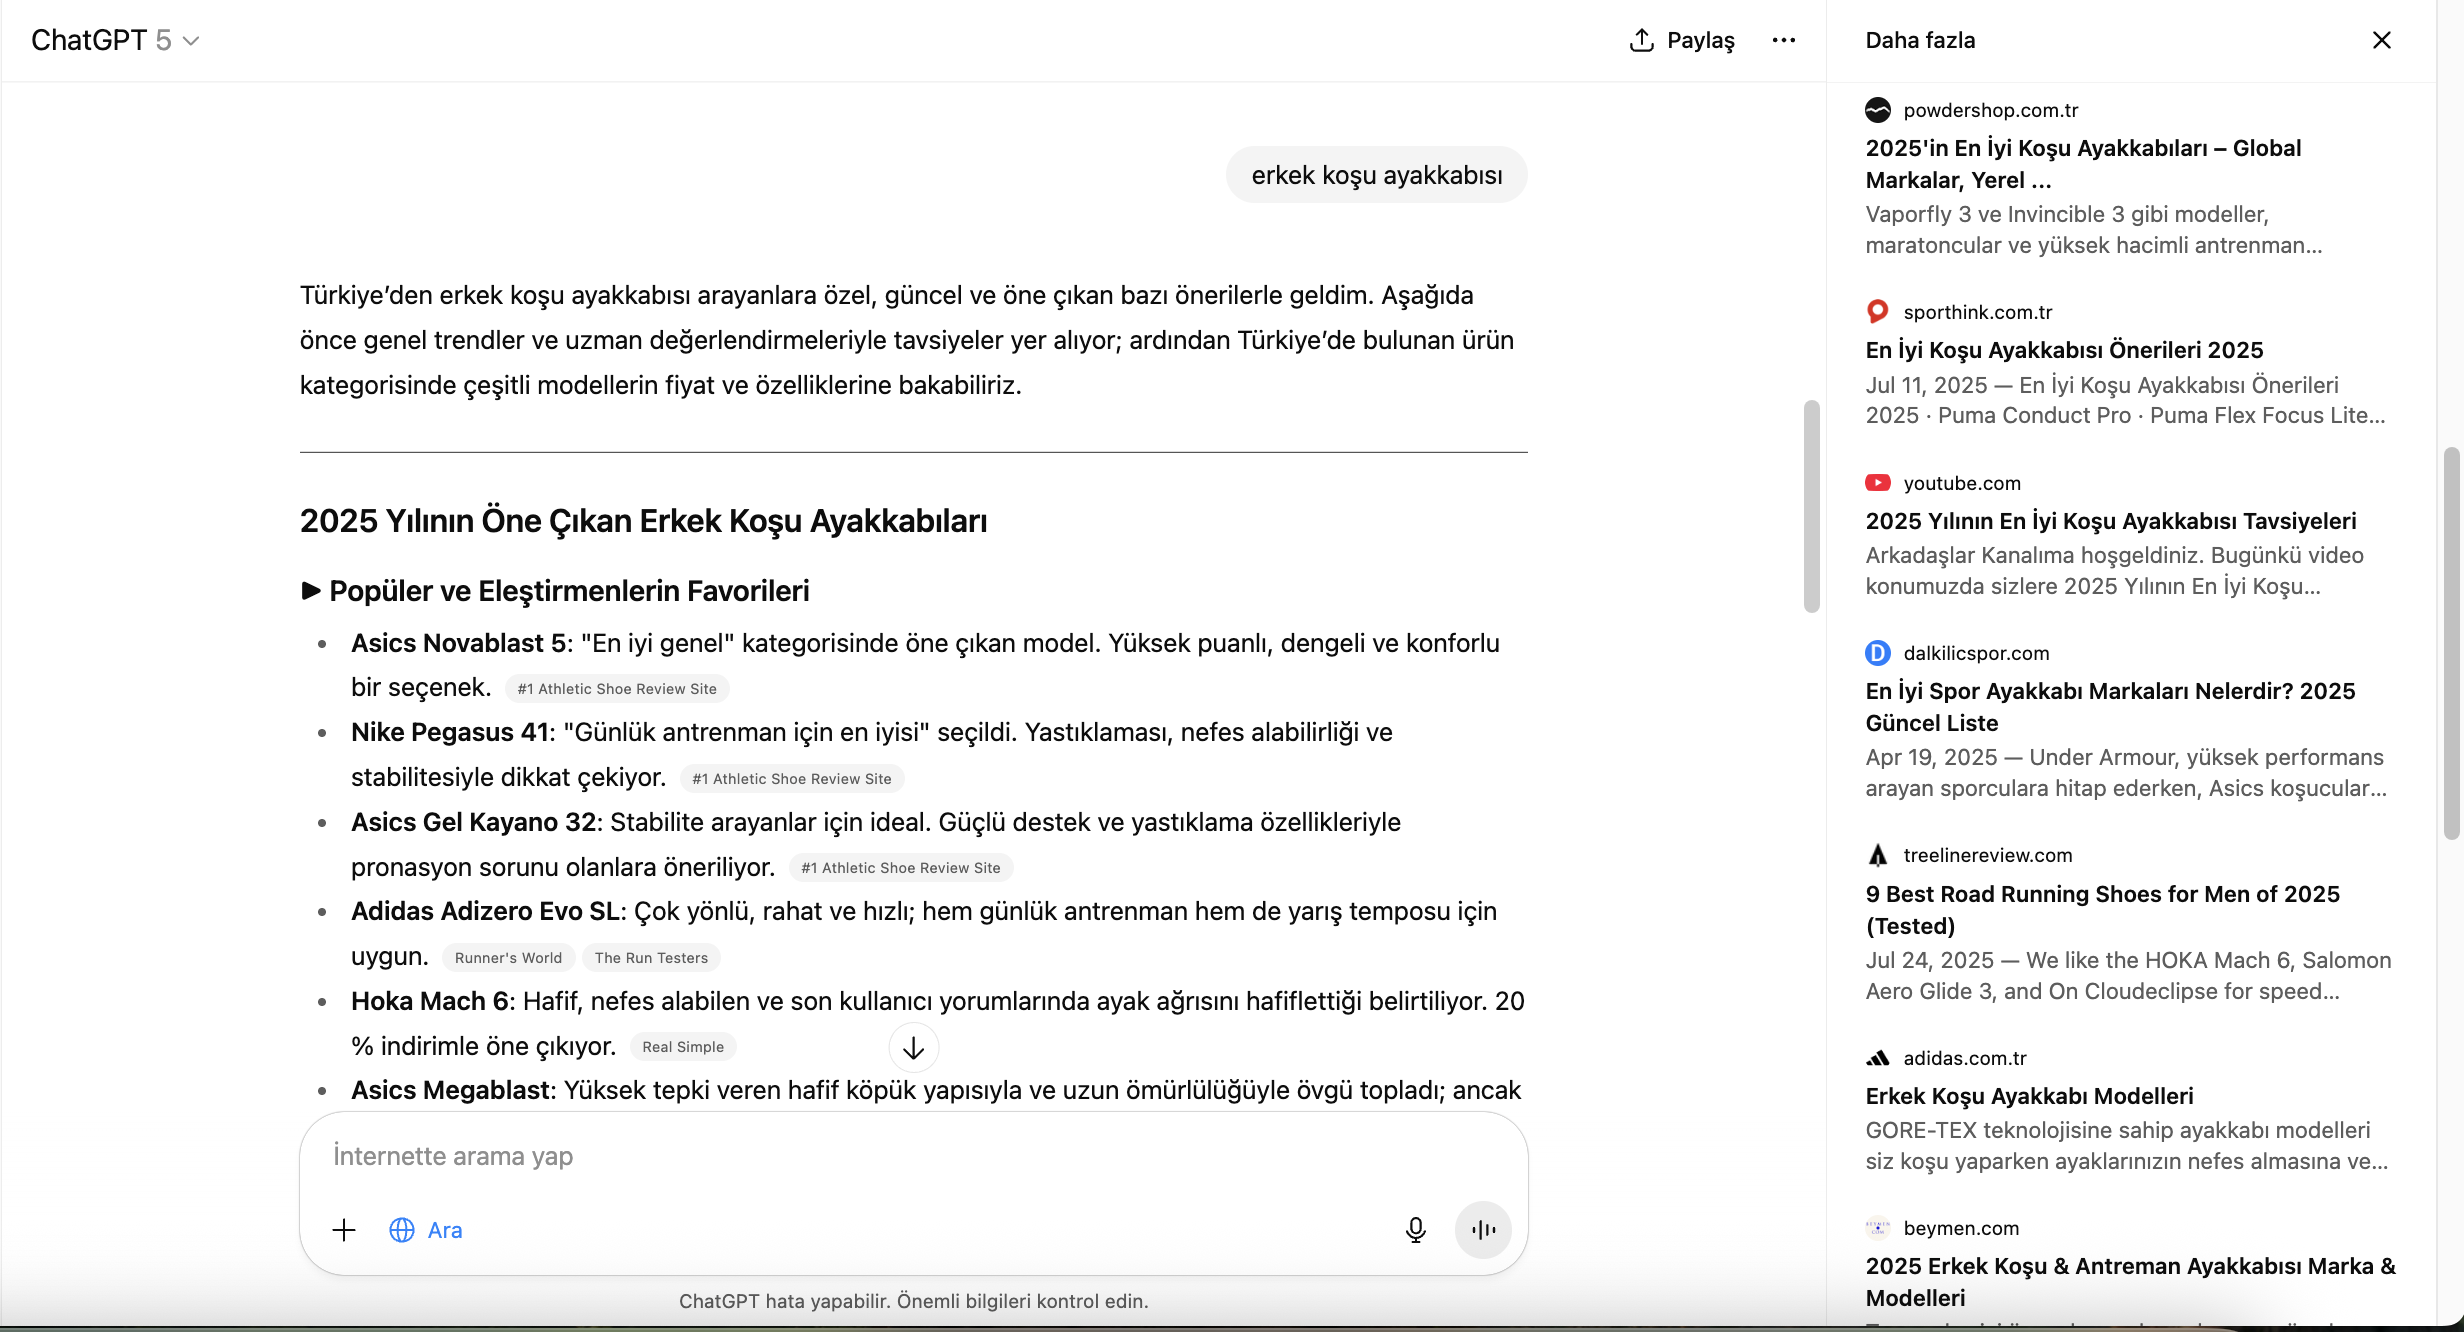Toggle the Ara web search option
The width and height of the screenshot is (2464, 1332).
pyautogui.click(x=426, y=1230)
